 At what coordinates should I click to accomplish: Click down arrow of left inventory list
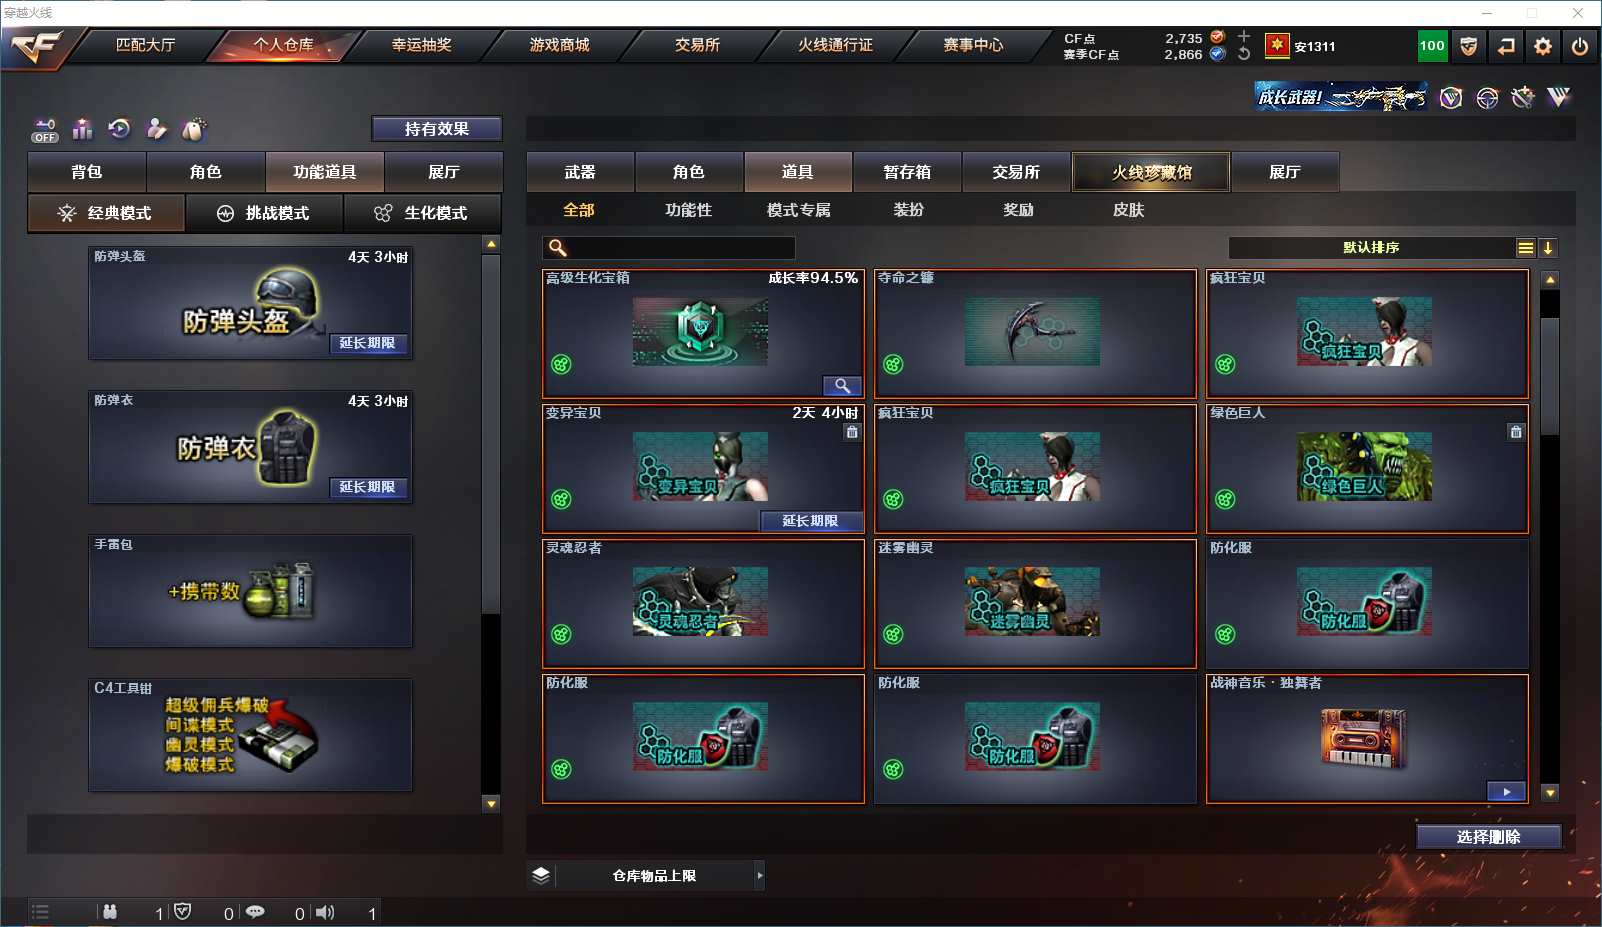pos(491,803)
